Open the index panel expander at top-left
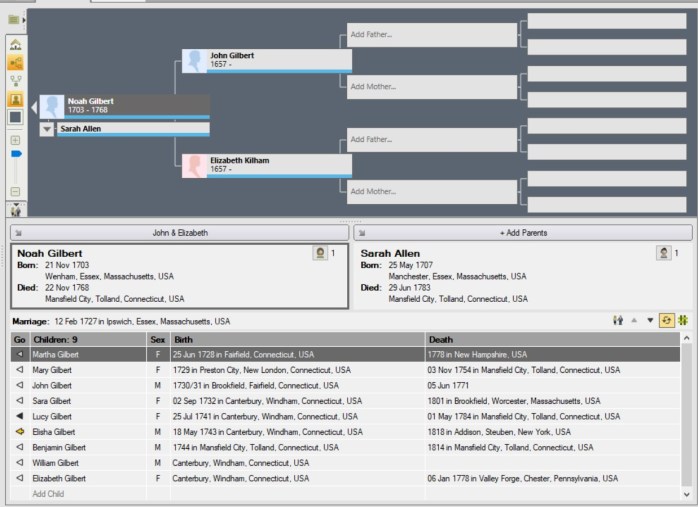698x507 pixels. [x=15, y=19]
